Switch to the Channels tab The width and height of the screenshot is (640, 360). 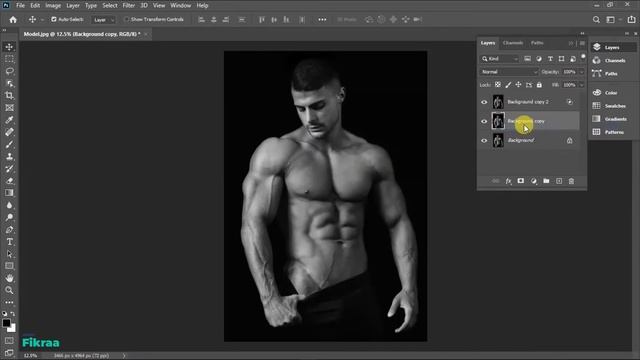point(513,43)
